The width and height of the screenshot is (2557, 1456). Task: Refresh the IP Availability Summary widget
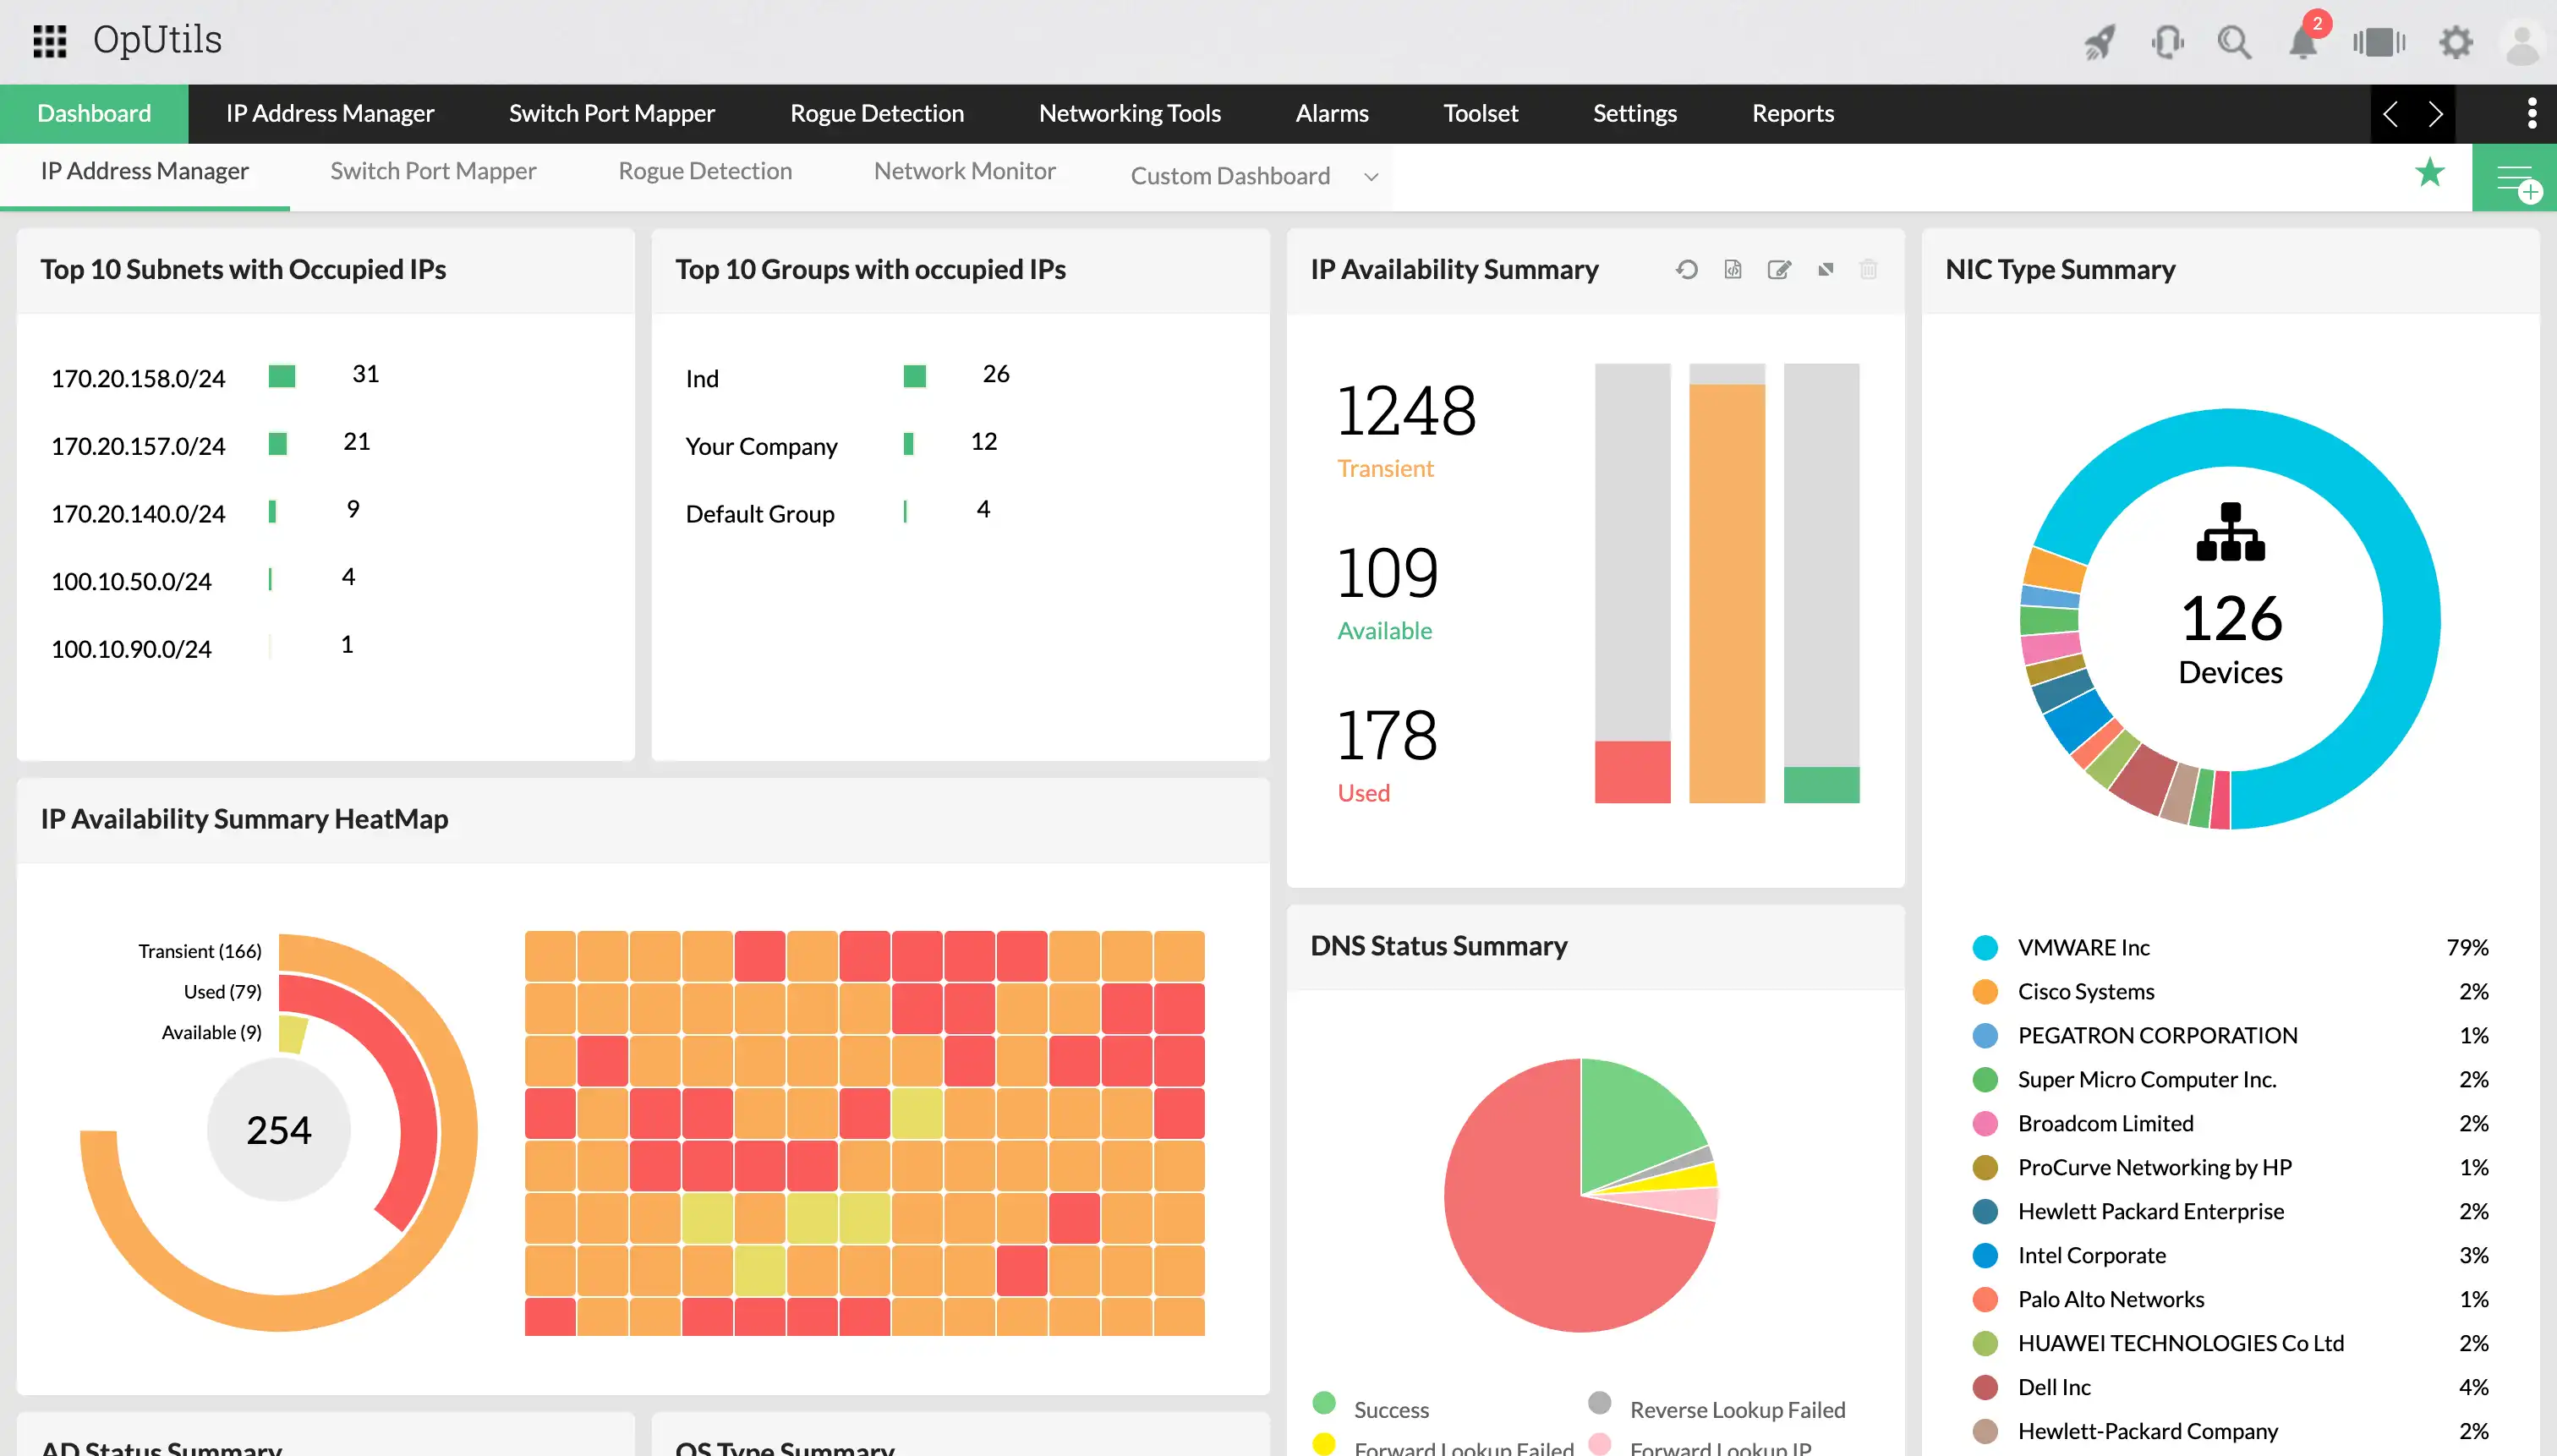[x=1687, y=269]
